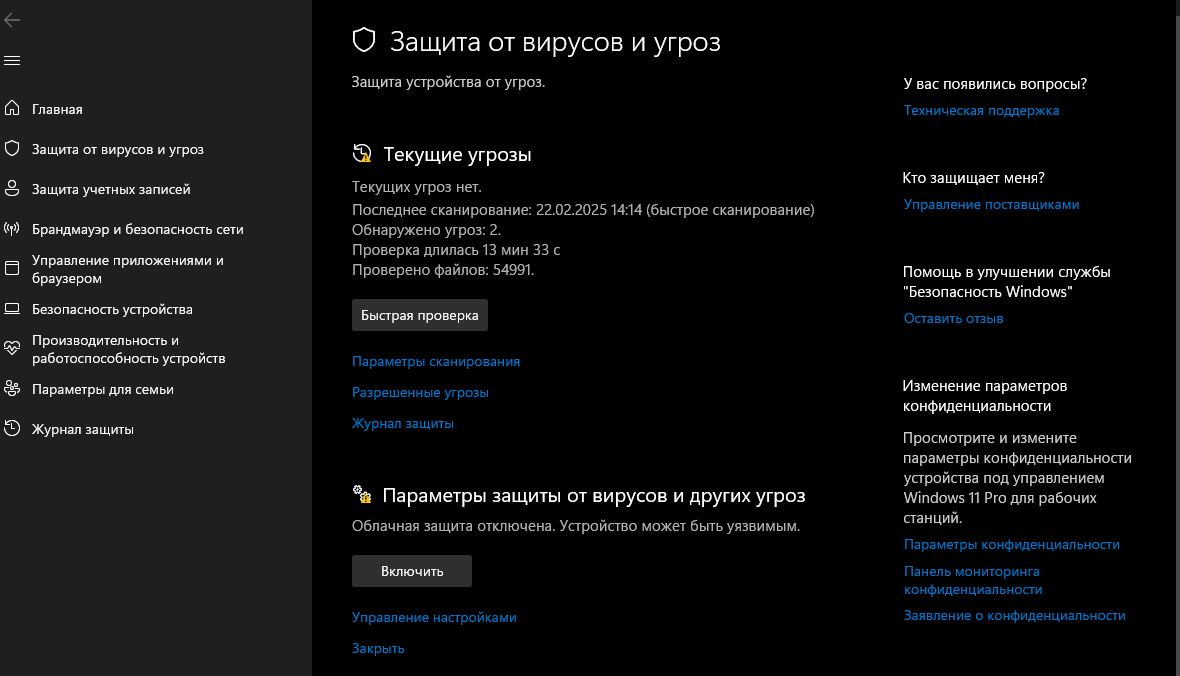The height and width of the screenshot is (676, 1180).
Task: Click the shield icon in sidebar
Action: [12, 149]
